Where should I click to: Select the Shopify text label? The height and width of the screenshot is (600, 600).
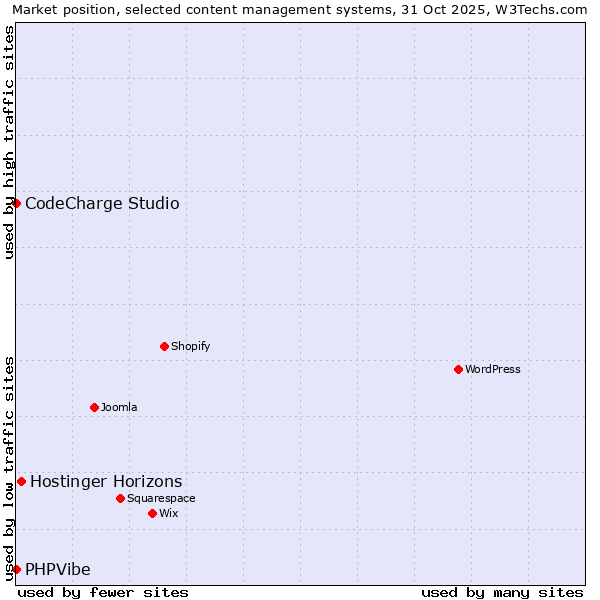tap(190, 346)
